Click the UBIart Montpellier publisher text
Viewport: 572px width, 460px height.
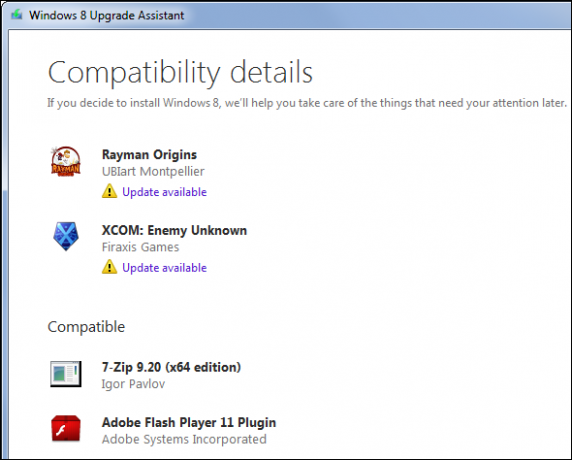coord(153,171)
